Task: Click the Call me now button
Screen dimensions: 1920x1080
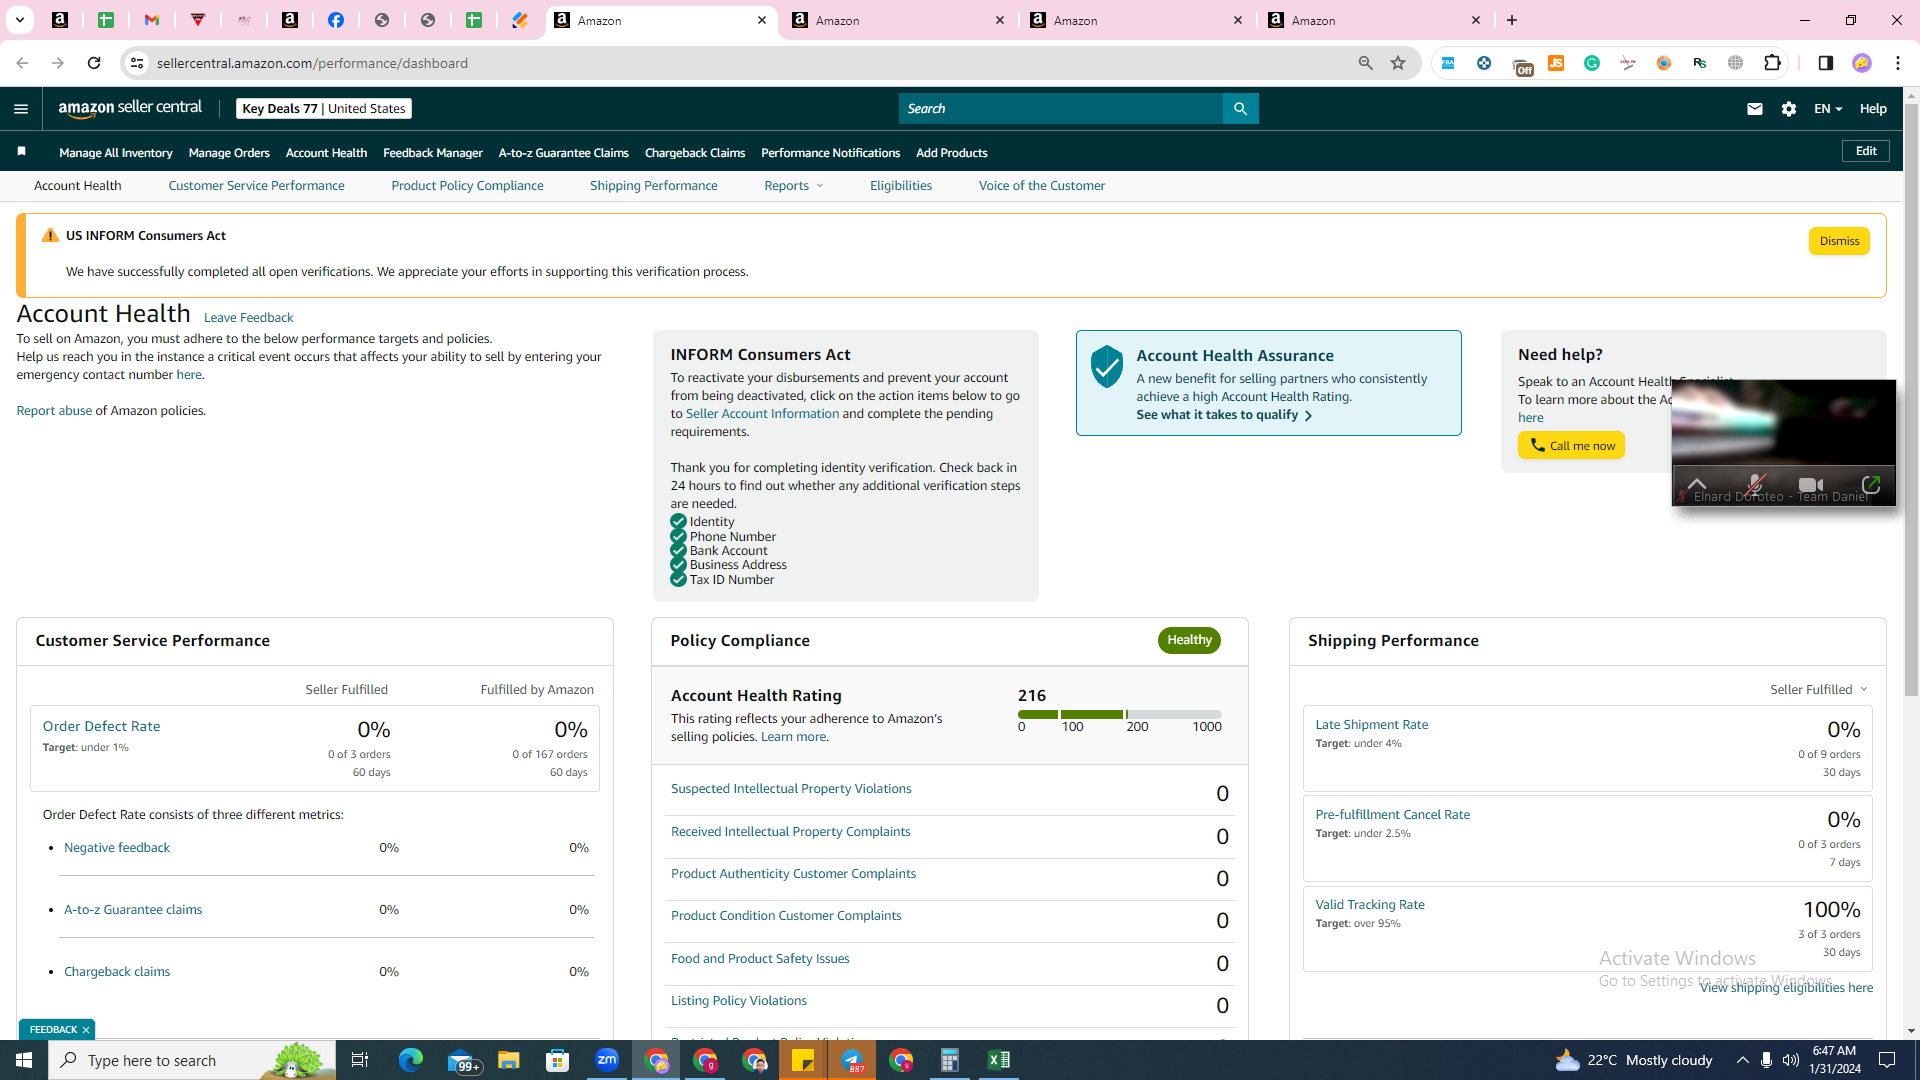Action: point(1571,445)
